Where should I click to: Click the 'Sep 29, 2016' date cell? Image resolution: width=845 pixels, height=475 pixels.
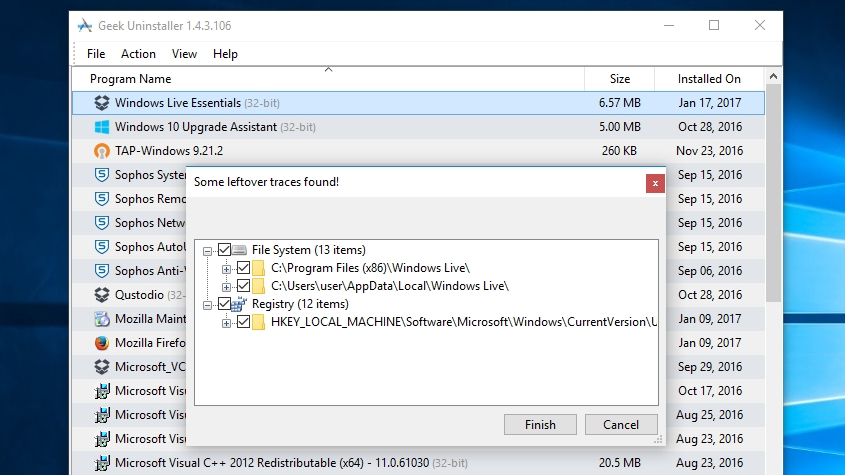710,367
